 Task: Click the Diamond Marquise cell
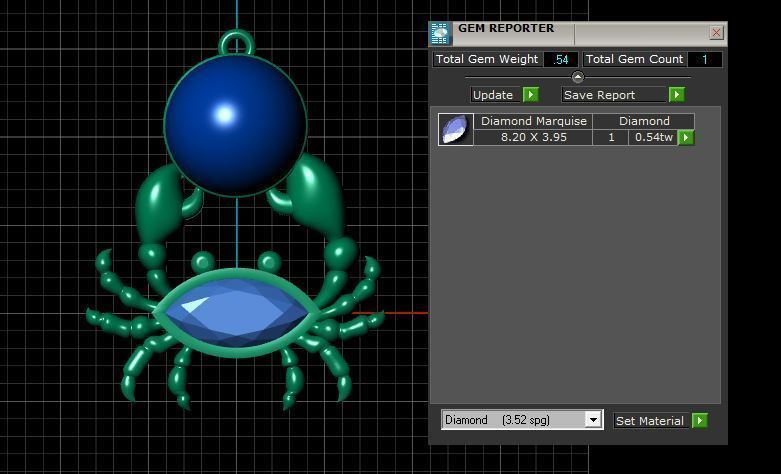[533, 121]
